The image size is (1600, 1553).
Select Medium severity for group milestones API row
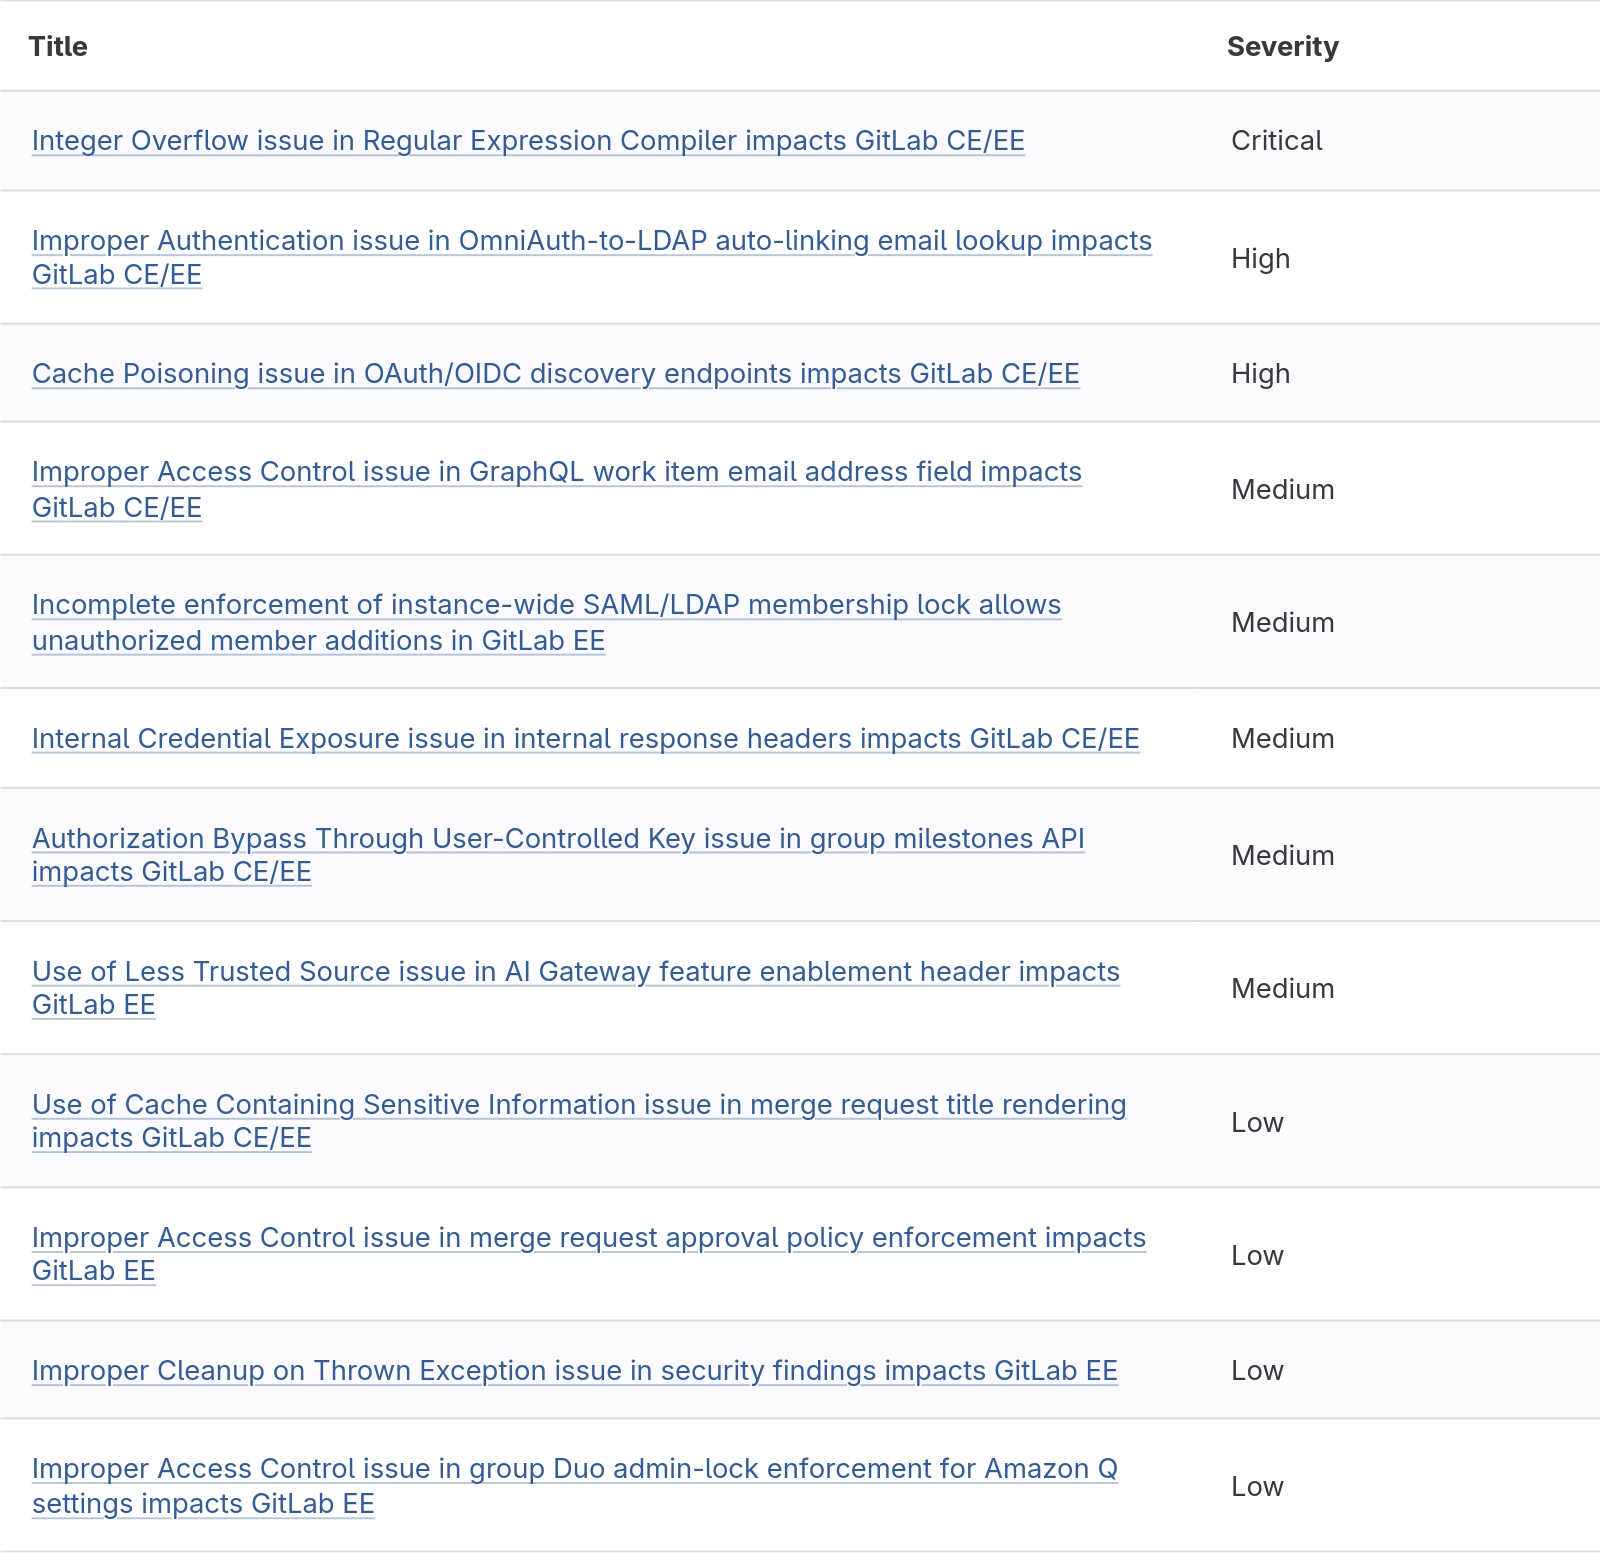click(1283, 856)
